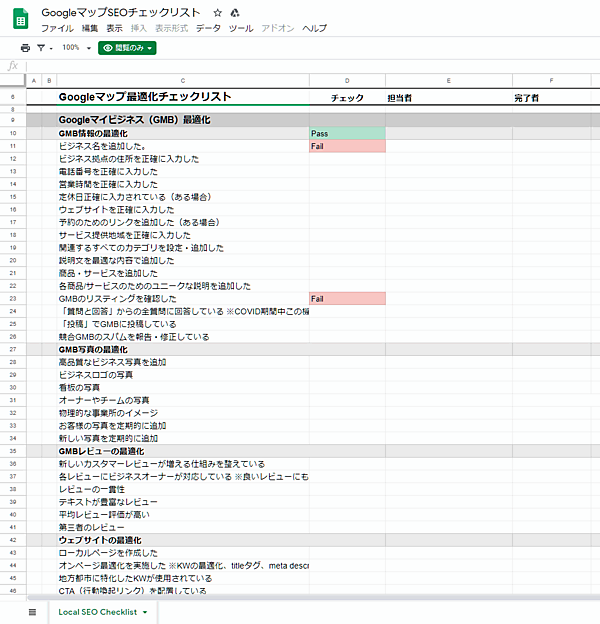Click the column D header
Image resolution: width=600 pixels, height=624 pixels.
347,80
